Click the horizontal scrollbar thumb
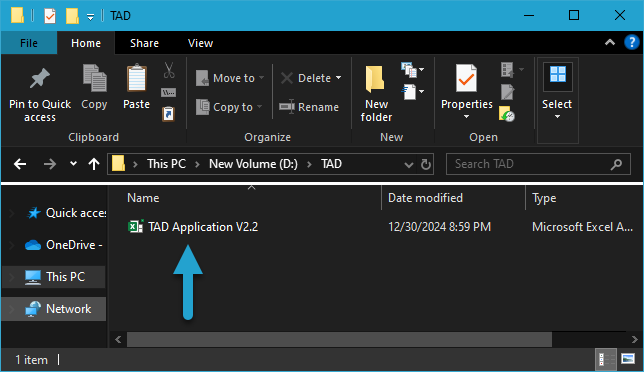Screen dimensions: 644x372 (x=339, y=340)
